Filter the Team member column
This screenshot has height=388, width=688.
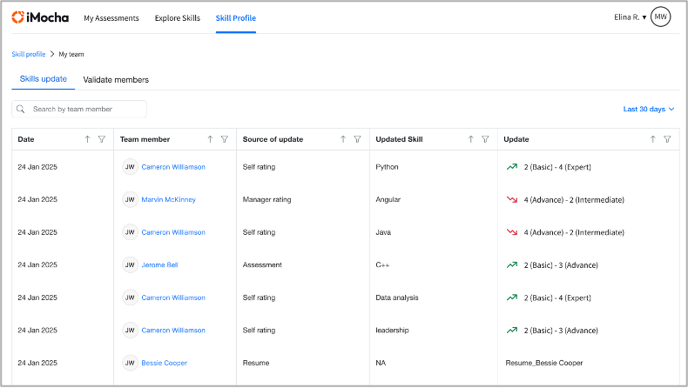pyautogui.click(x=225, y=139)
